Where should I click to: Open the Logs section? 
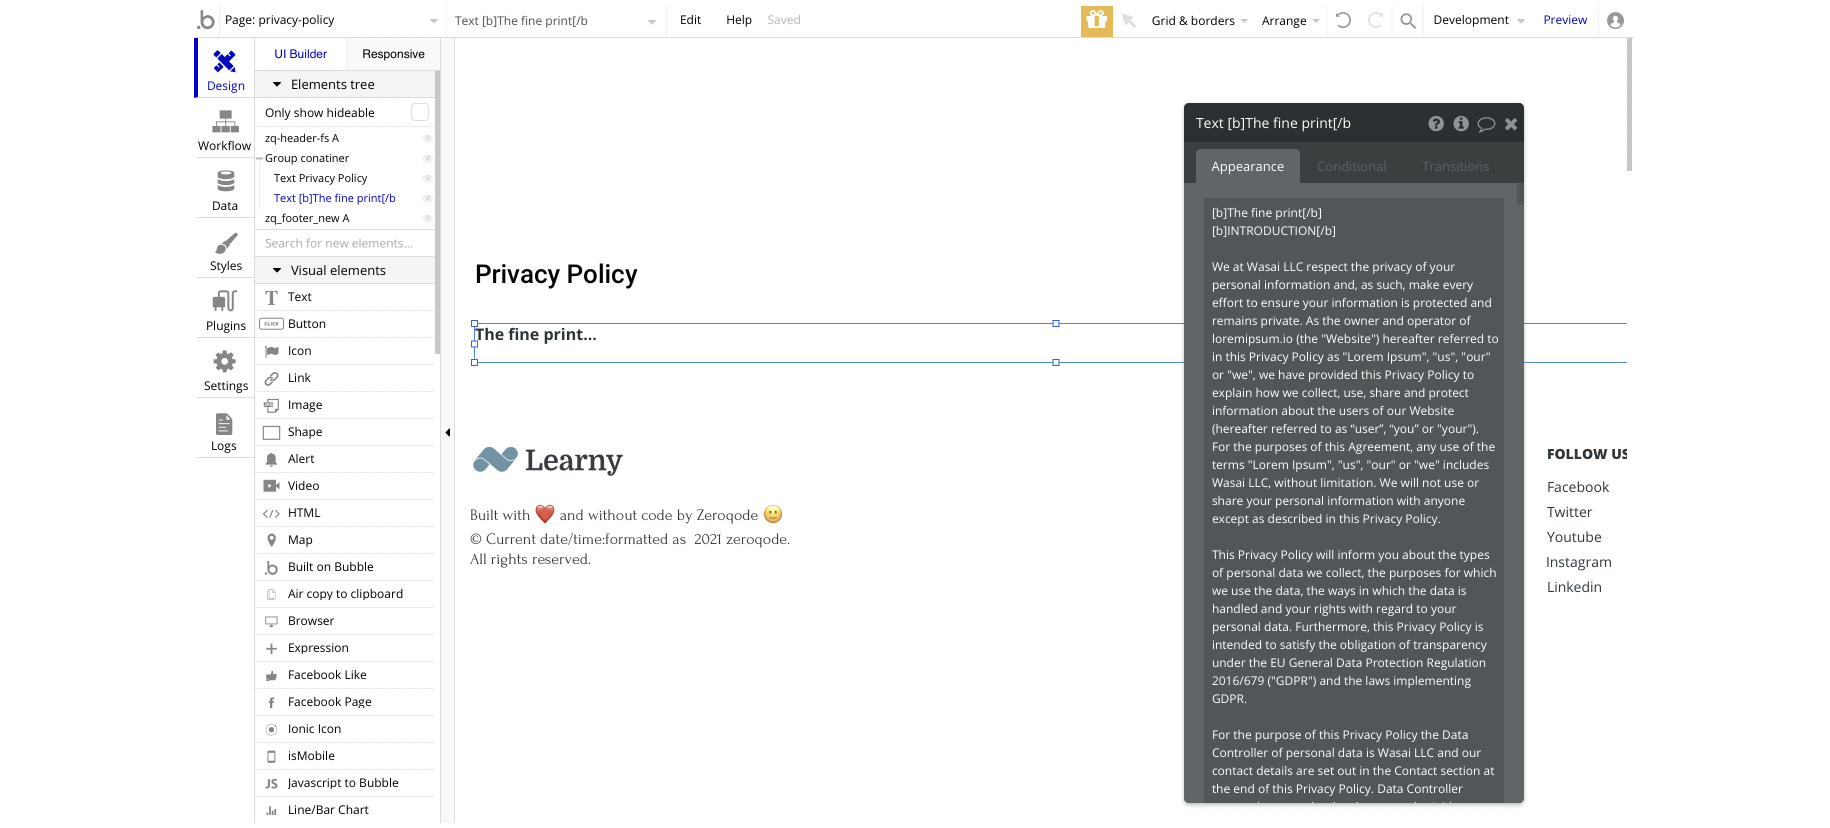click(x=224, y=432)
